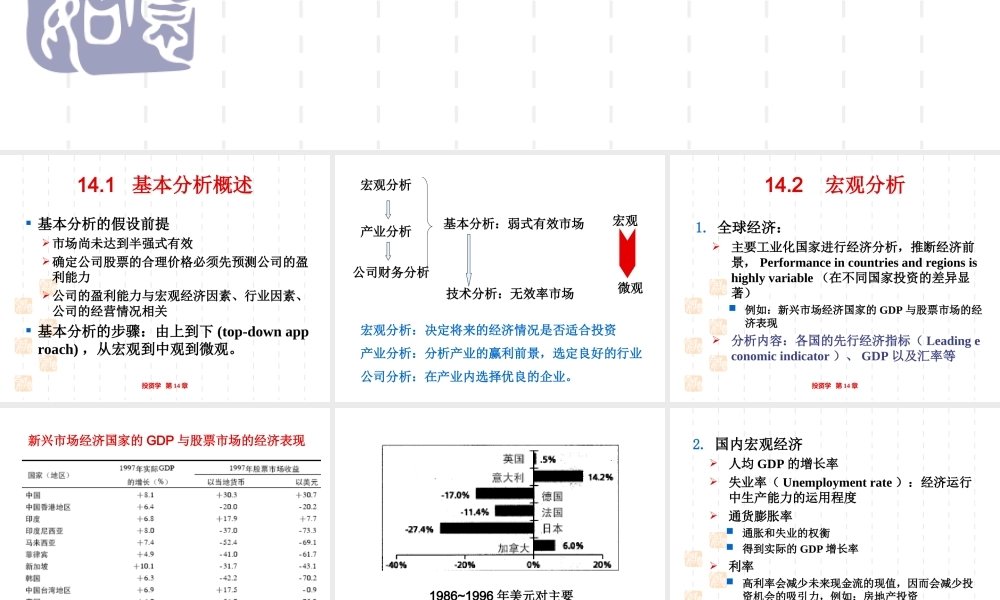The width and height of the screenshot is (1000, 600).
Task: Select the 中国 row in the GDP table
Action: tap(60, 494)
